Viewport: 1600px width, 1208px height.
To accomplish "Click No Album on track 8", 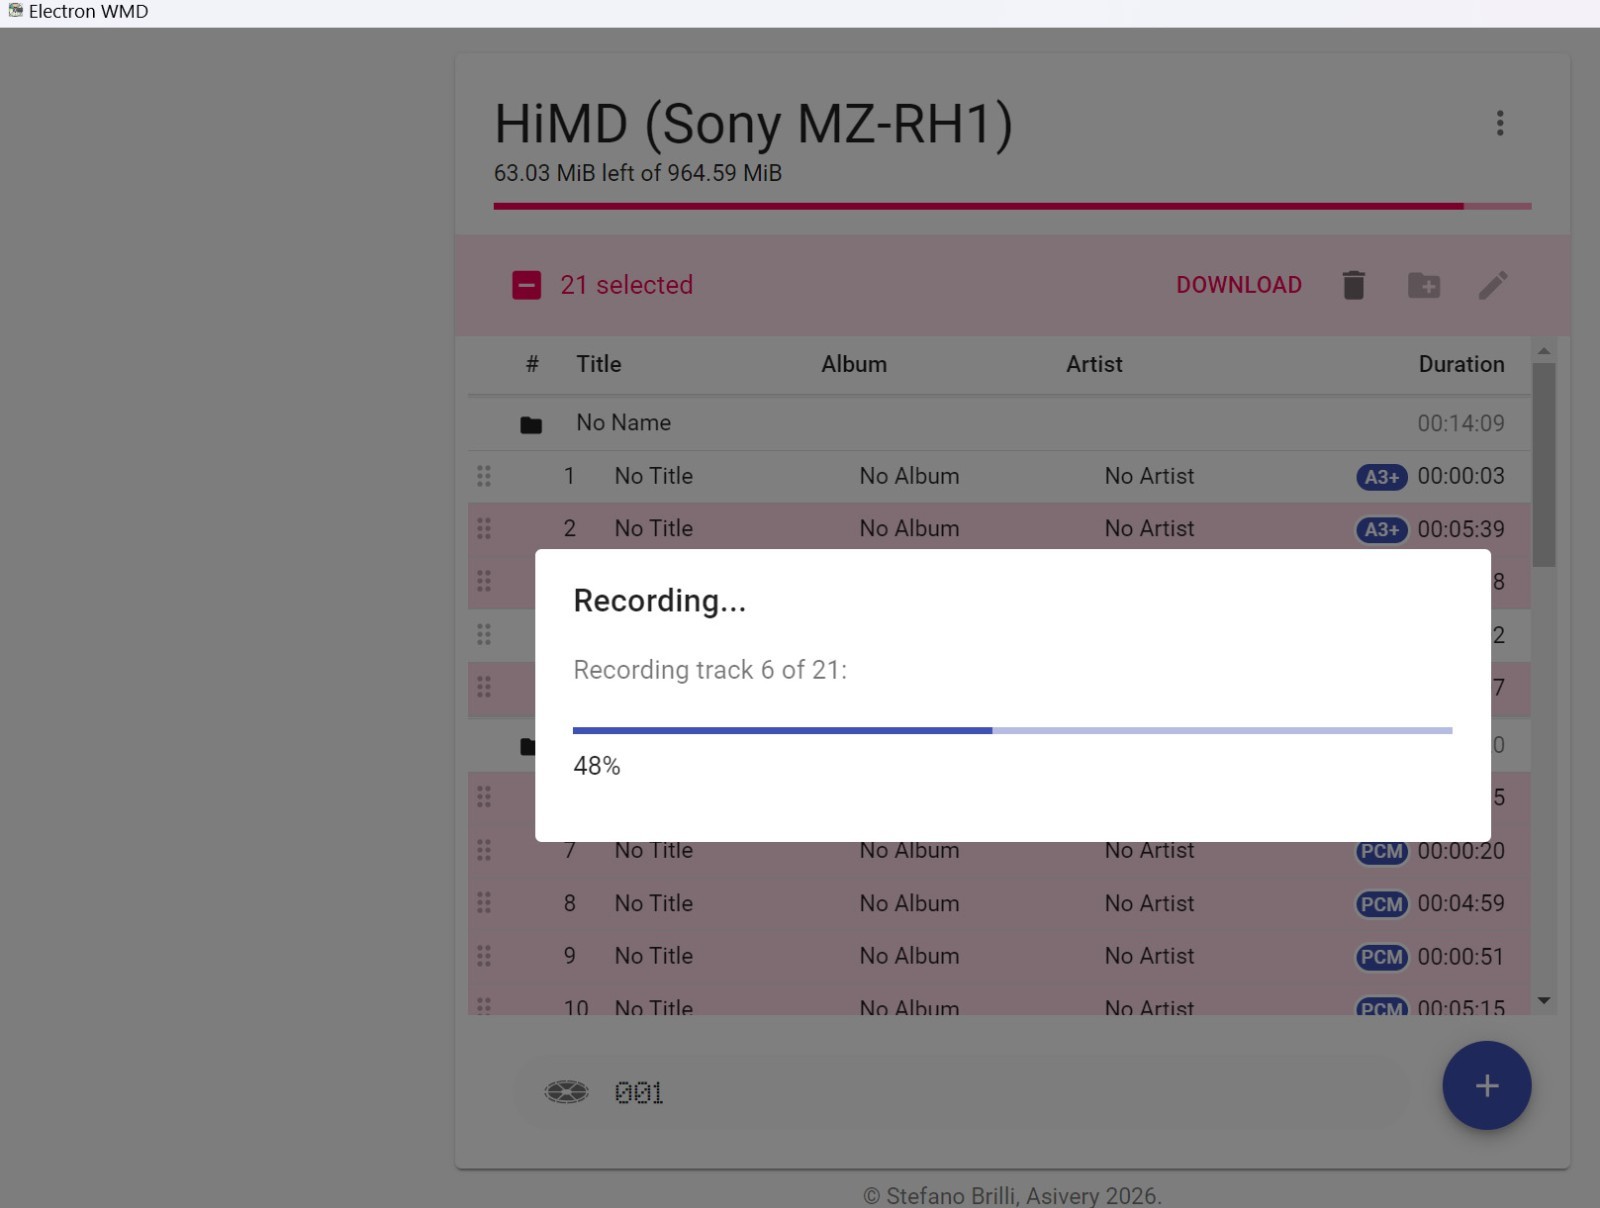I will (909, 903).
